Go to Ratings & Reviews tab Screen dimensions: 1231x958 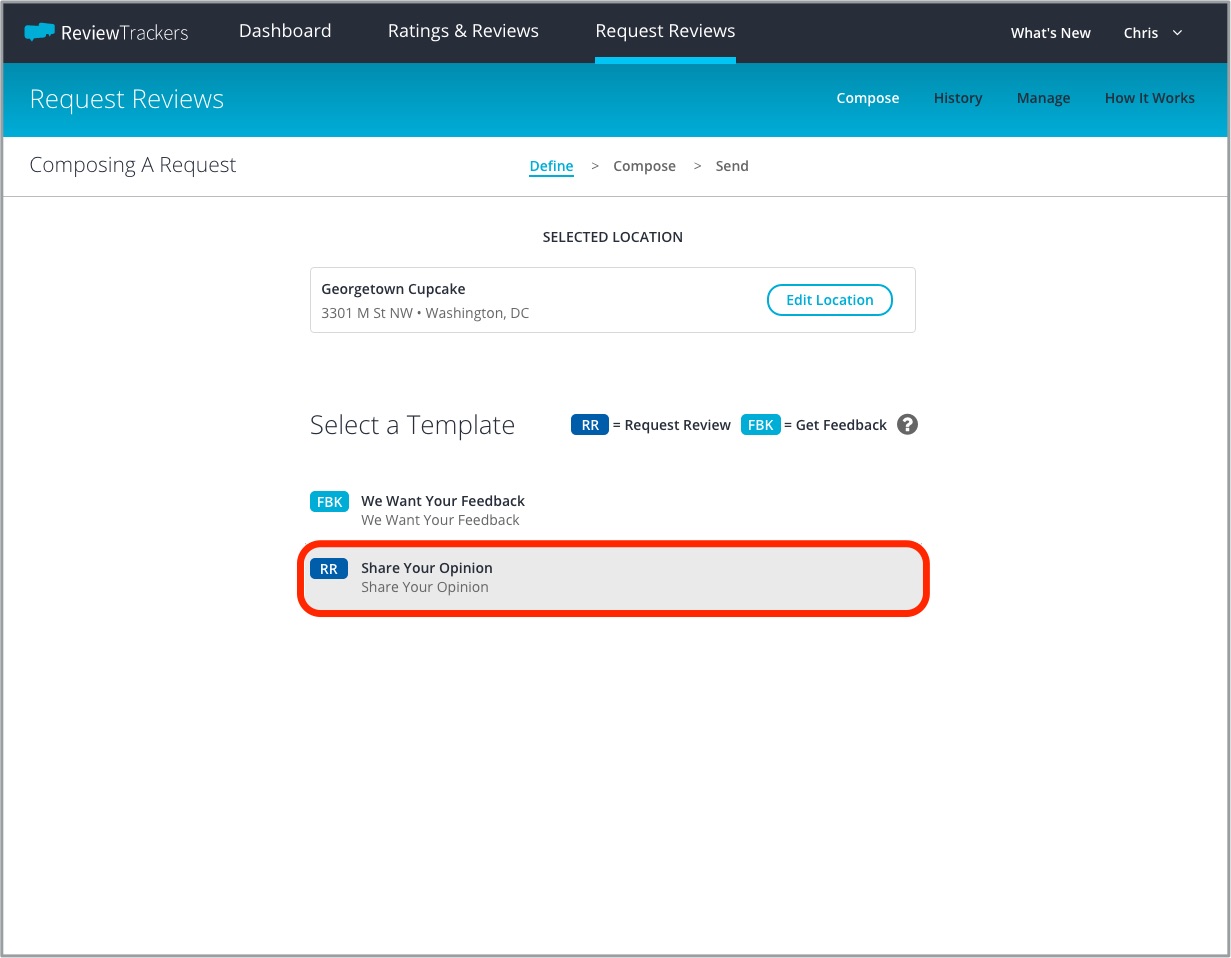(x=463, y=31)
